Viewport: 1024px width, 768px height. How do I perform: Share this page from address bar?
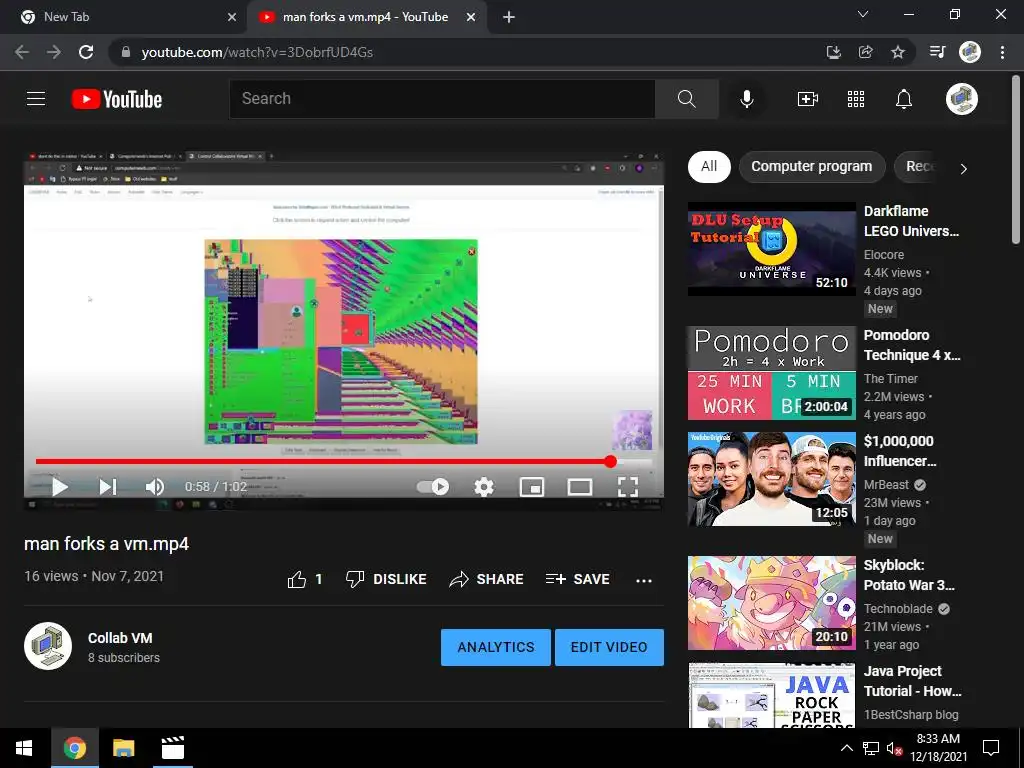pos(865,52)
